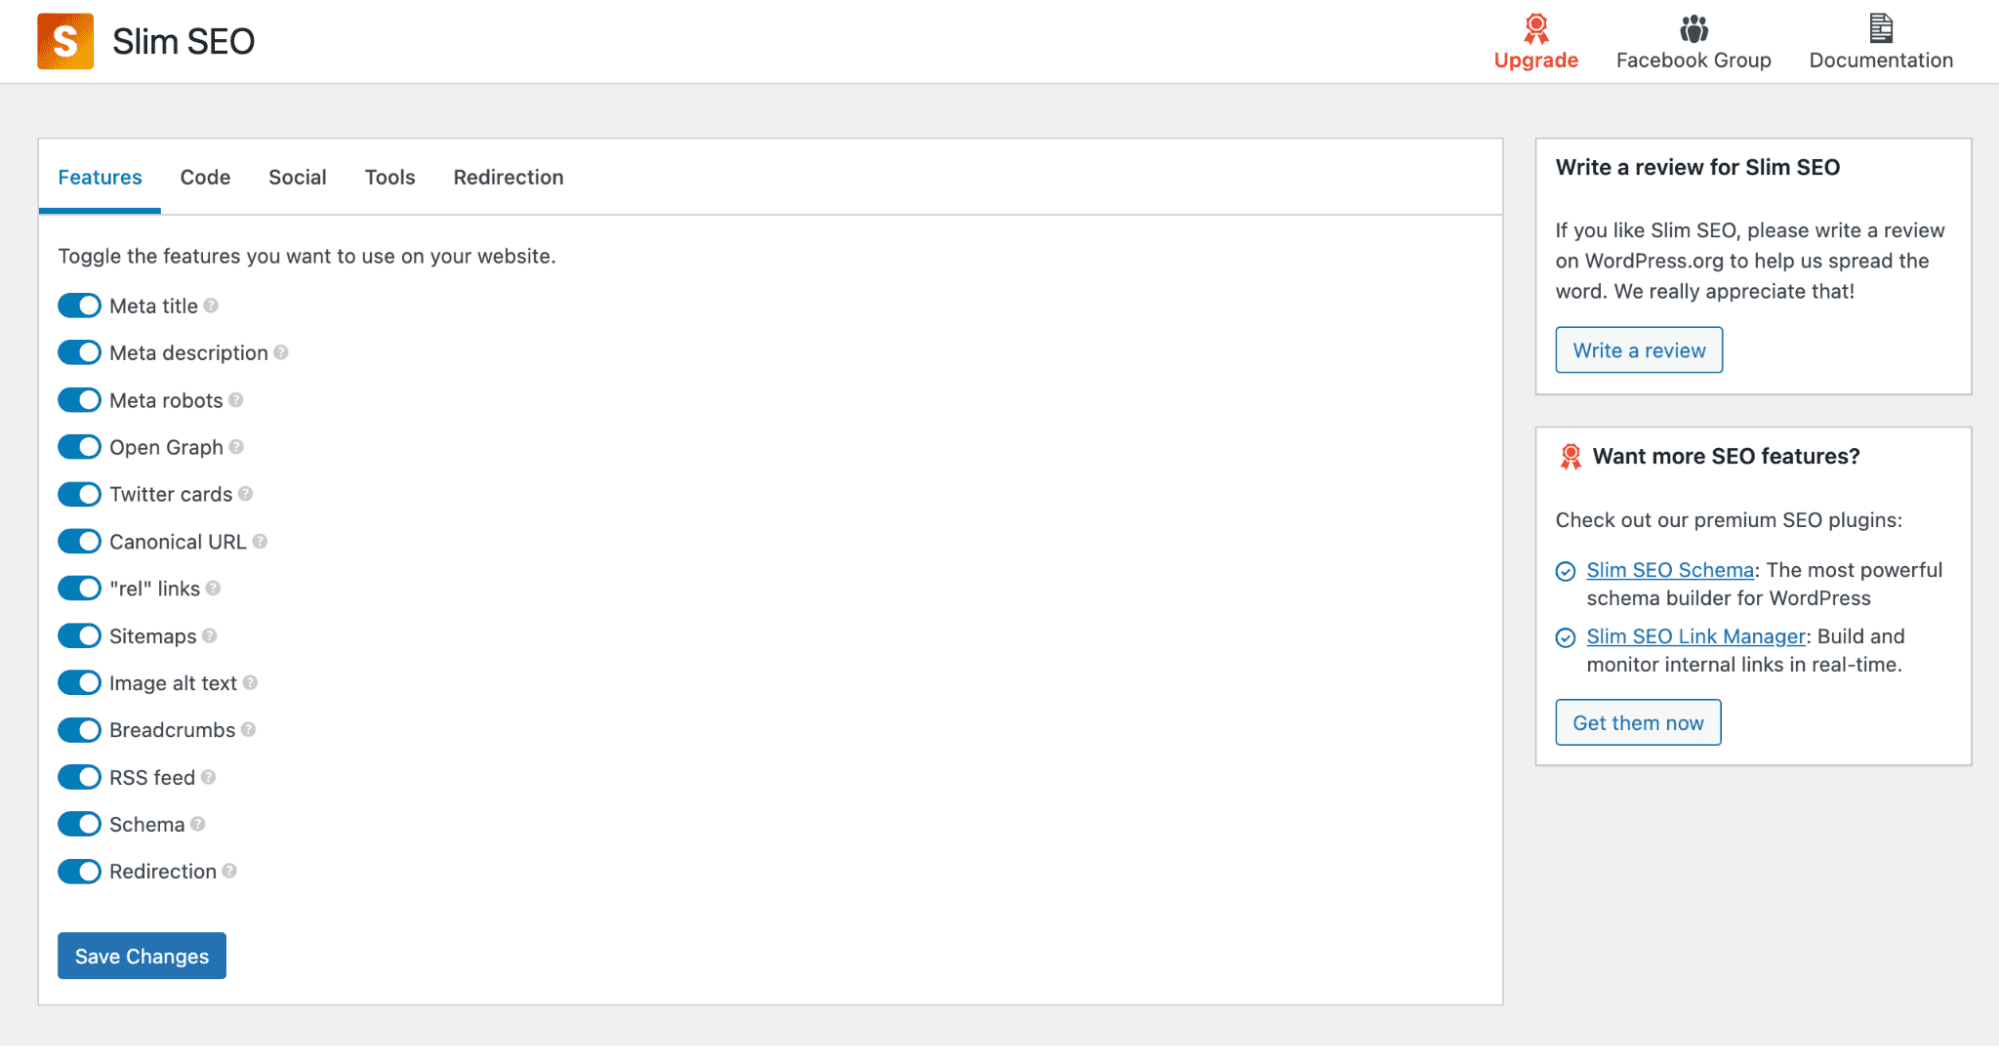This screenshot has height=1047, width=1999.
Task: Disable the Redirection feature switch
Action: click(79, 871)
